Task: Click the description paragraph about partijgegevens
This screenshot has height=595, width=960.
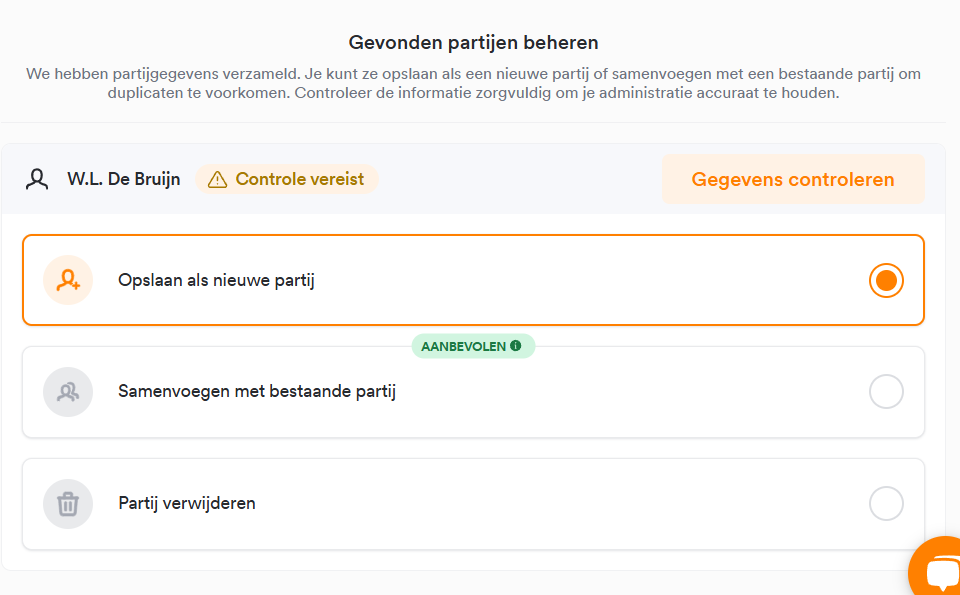Action: click(x=473, y=84)
